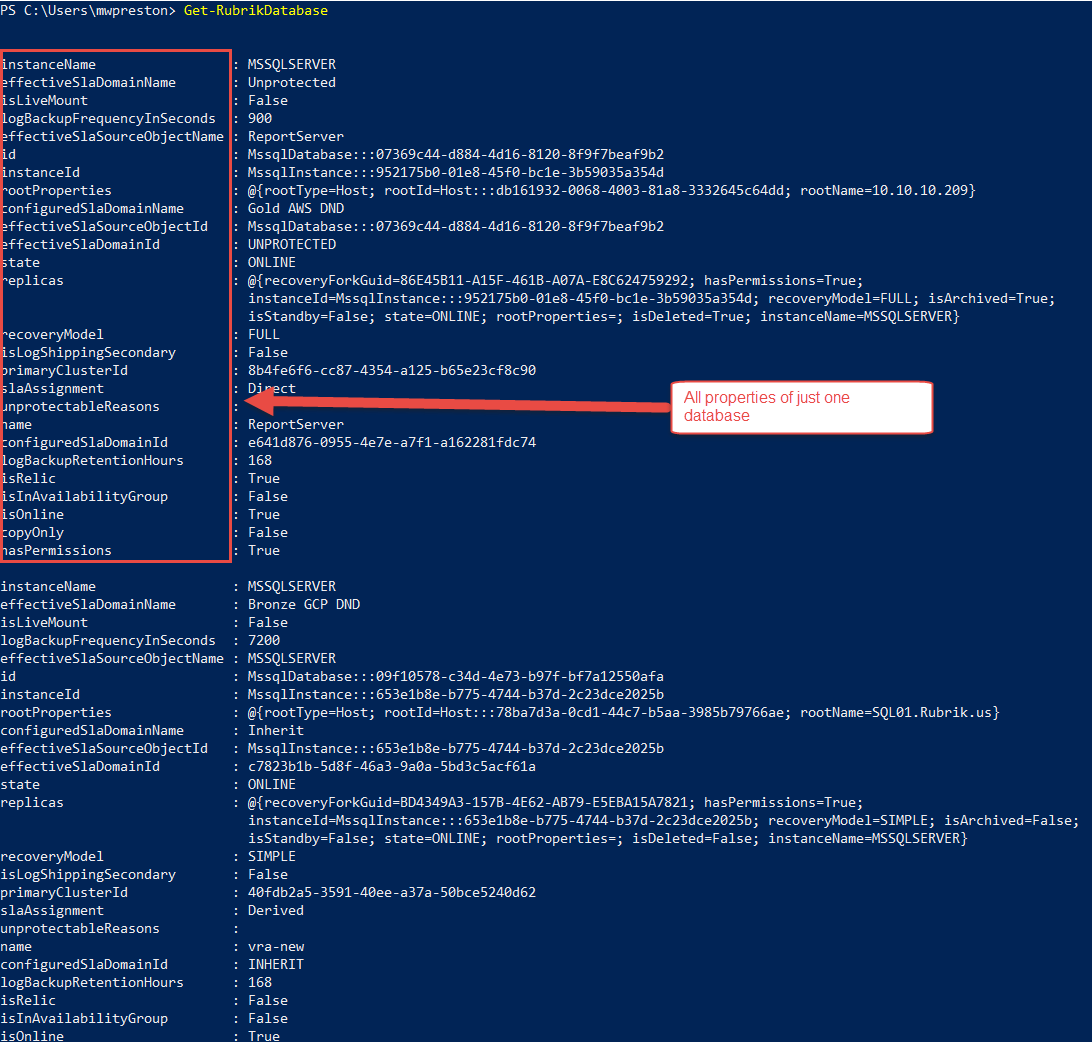Click the id value MssqlDatabase:::09f10578-c34d

[x=456, y=677]
